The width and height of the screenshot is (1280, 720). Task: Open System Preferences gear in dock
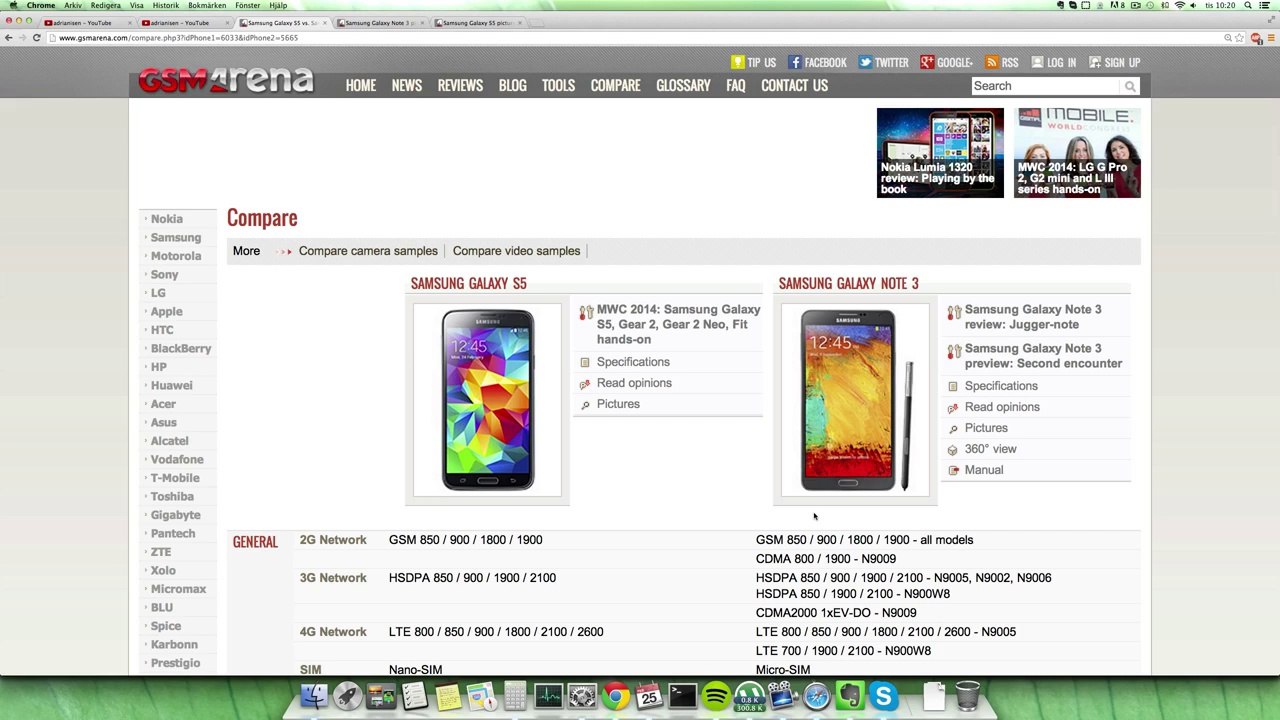click(582, 696)
